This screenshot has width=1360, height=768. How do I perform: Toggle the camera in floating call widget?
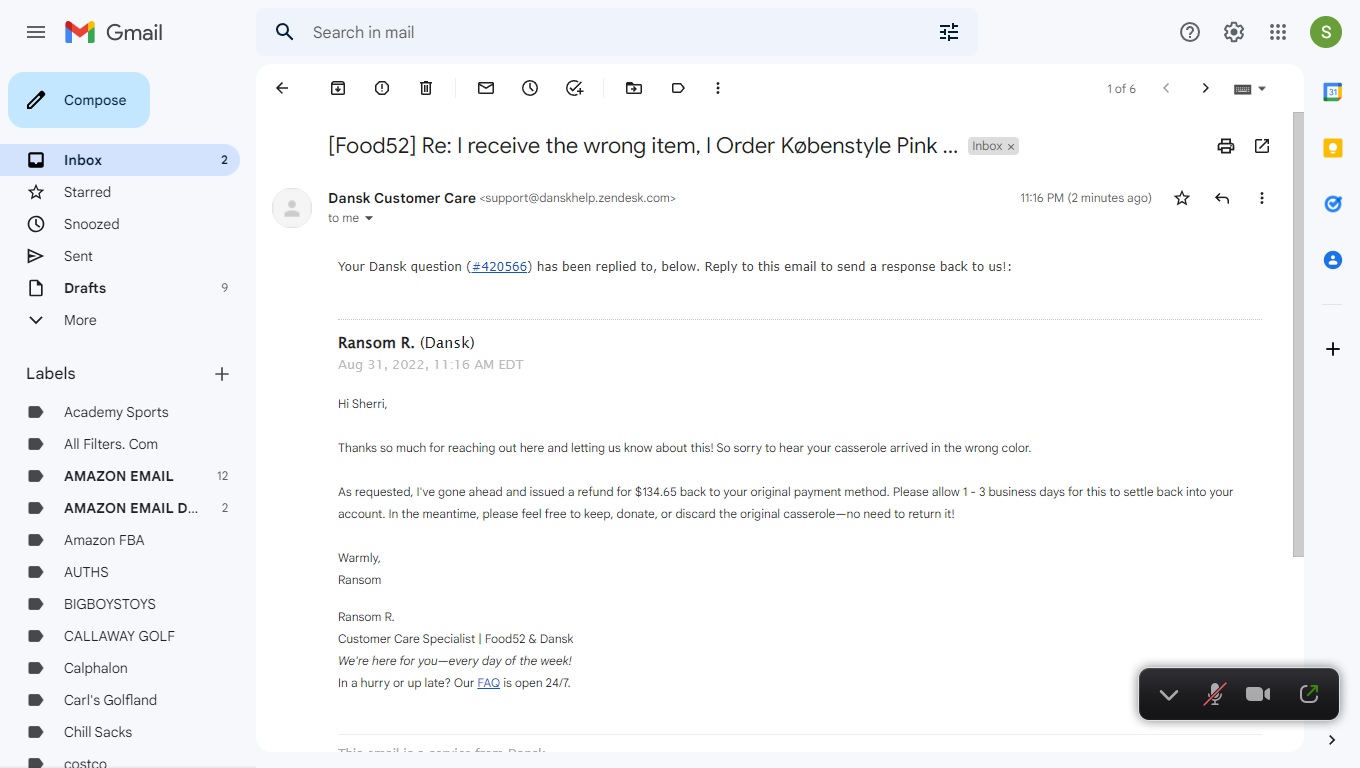[1258, 694]
